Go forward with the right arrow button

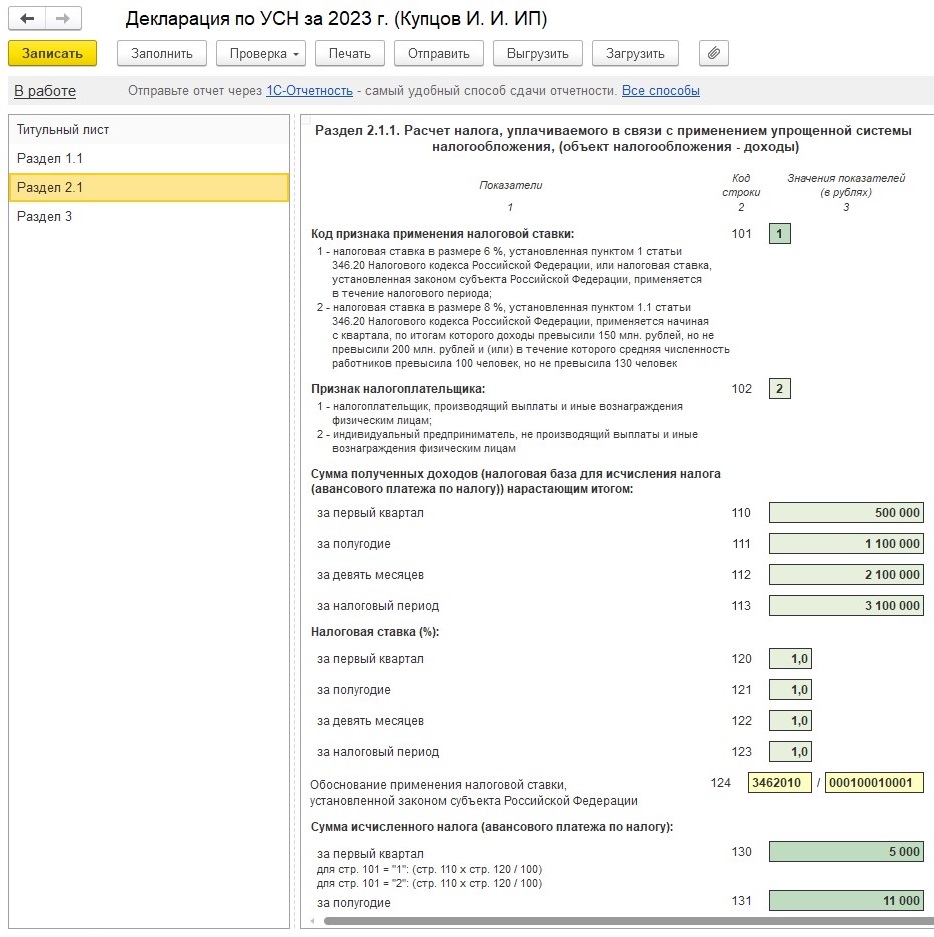coord(63,19)
